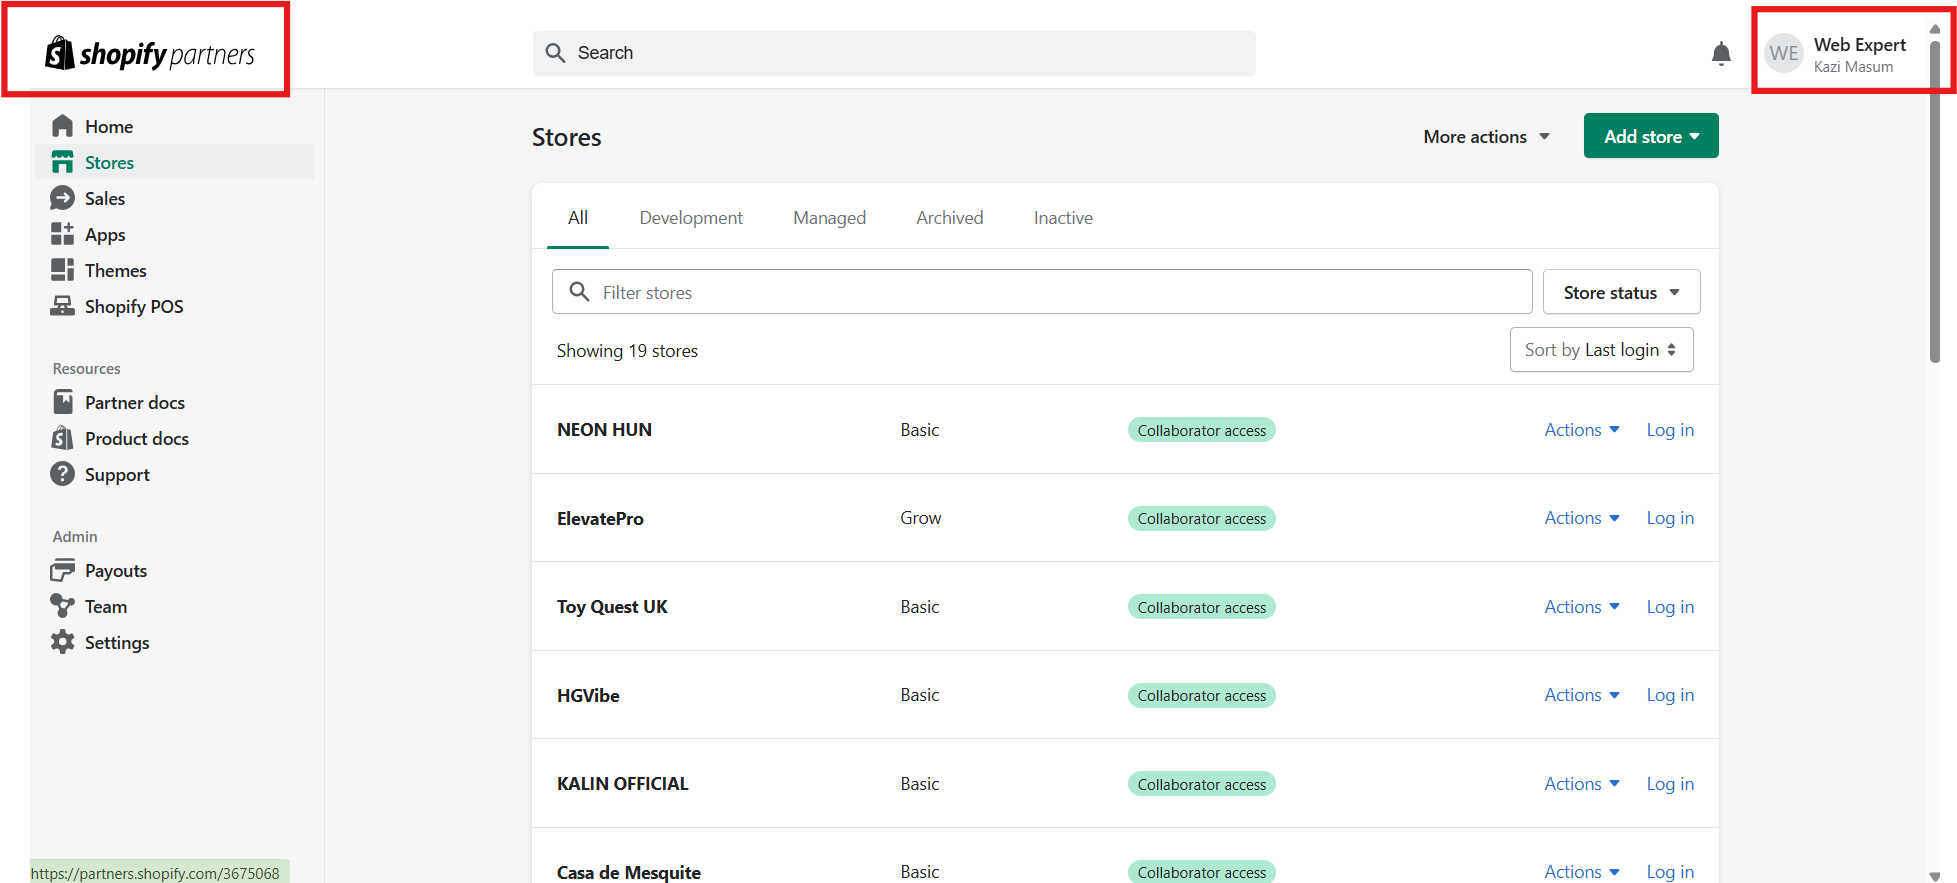
Task: Log in to Toy Quest UK store
Action: coord(1670,606)
